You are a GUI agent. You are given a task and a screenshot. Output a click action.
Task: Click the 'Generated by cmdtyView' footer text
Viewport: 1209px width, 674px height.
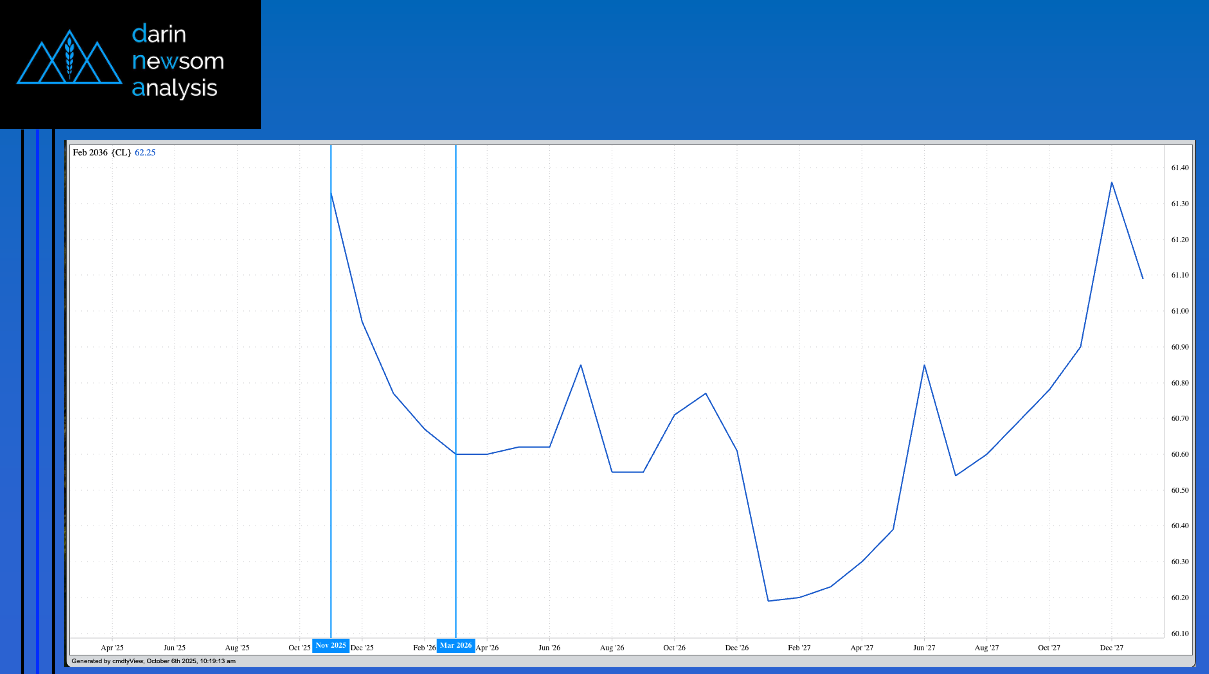(153, 661)
